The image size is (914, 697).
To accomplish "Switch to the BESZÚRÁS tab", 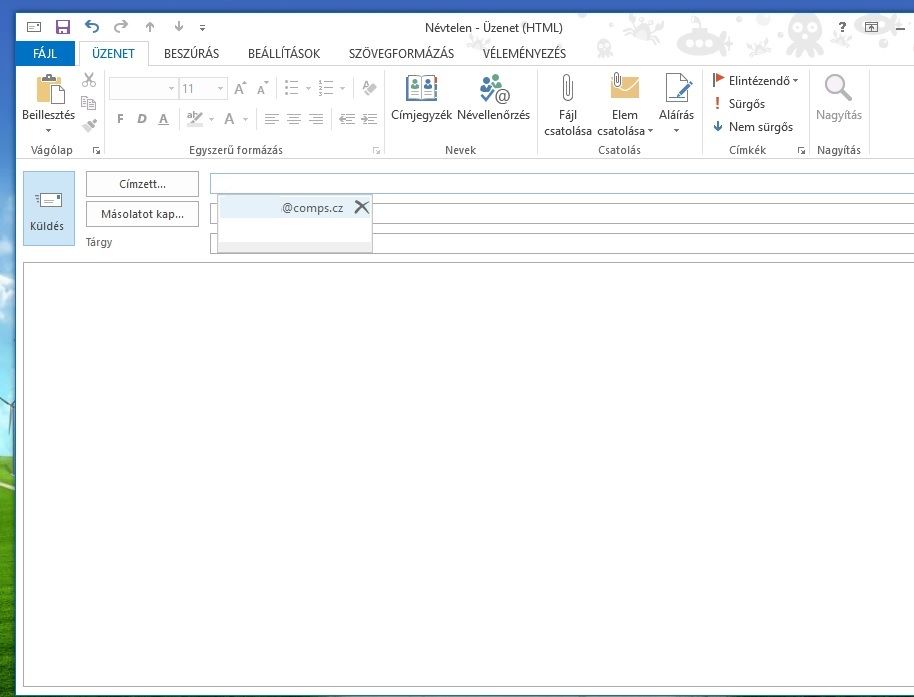I will click(x=191, y=54).
